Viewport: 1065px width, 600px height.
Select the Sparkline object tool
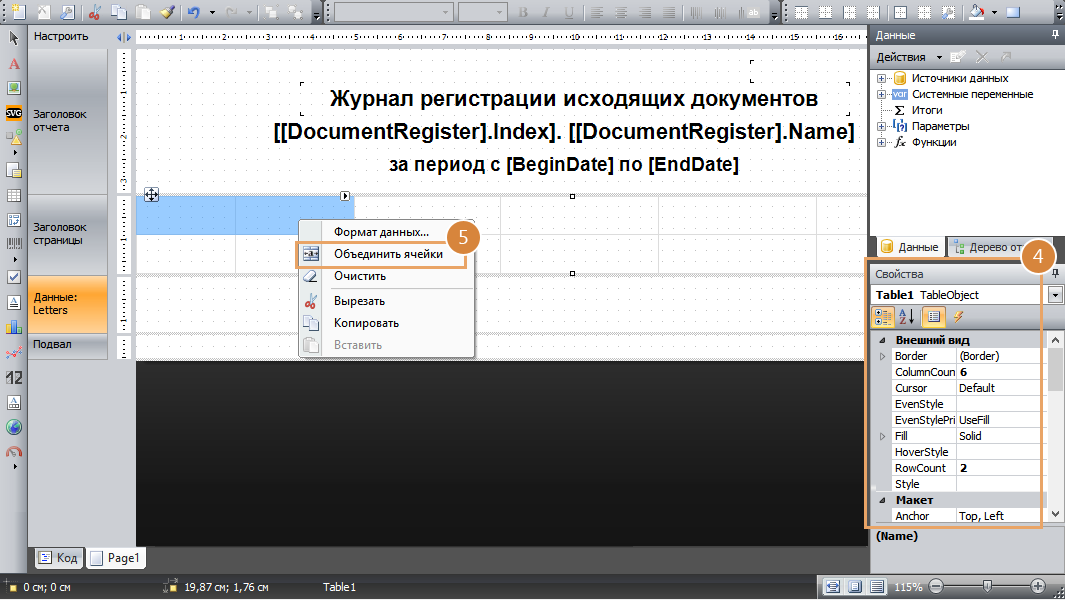point(14,353)
